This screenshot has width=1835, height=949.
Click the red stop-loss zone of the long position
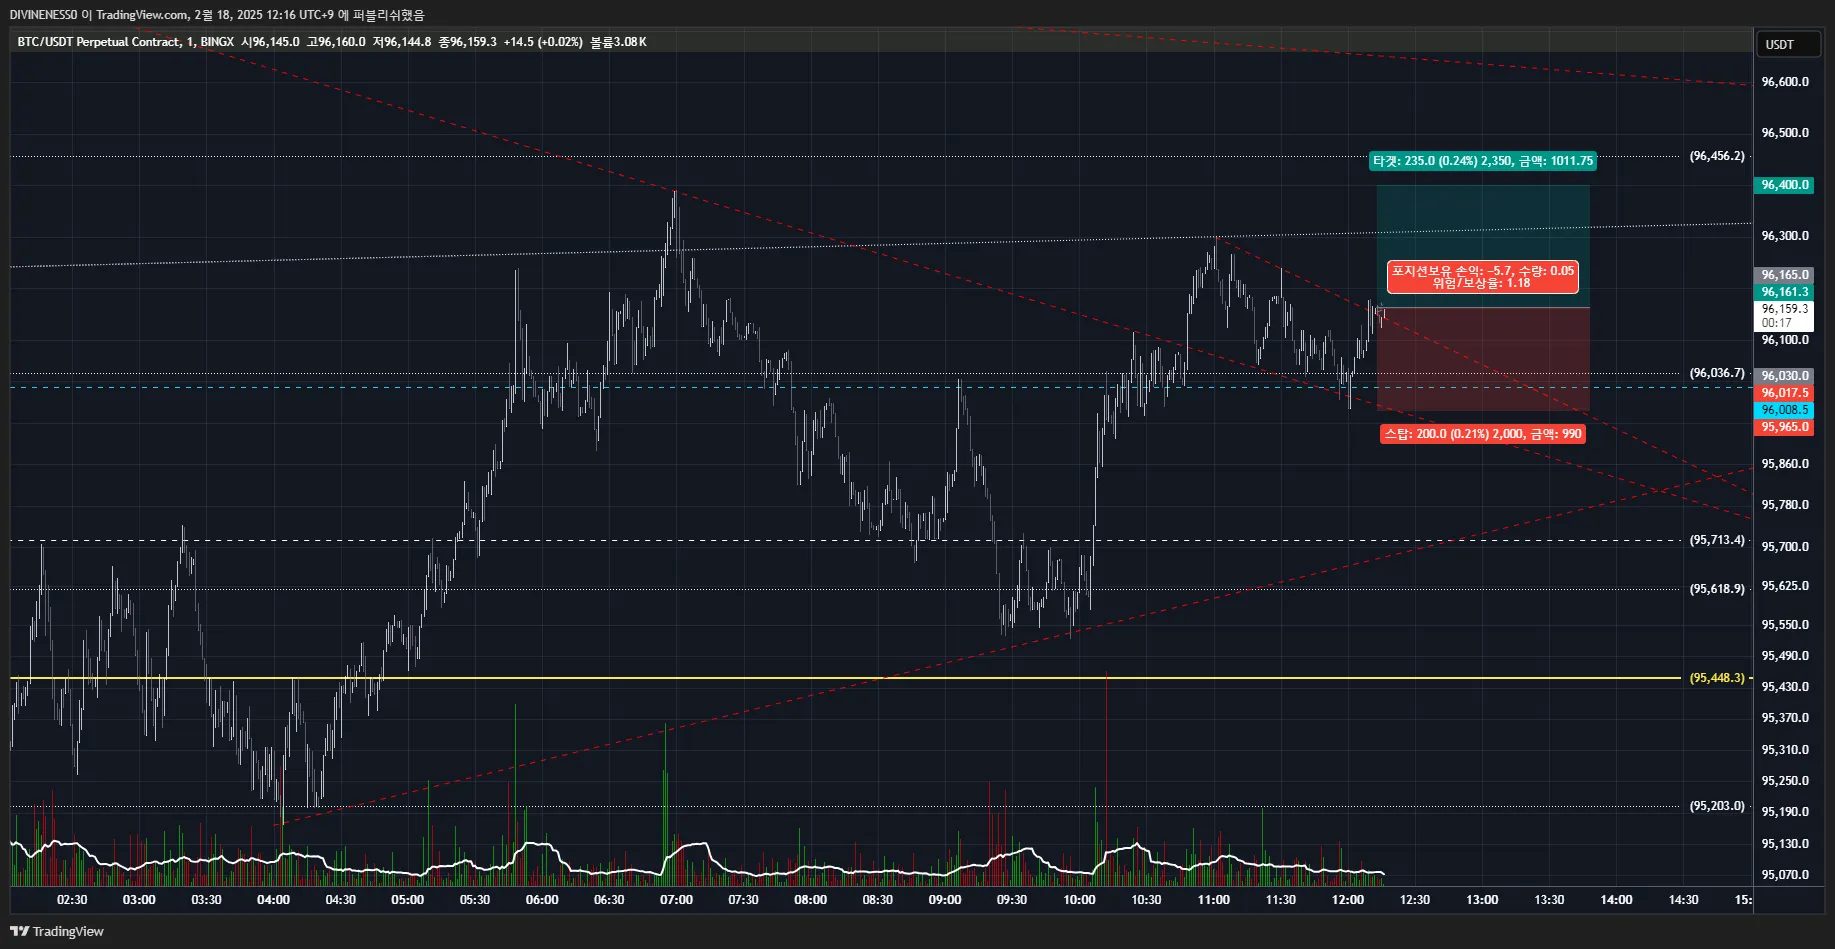(1483, 359)
